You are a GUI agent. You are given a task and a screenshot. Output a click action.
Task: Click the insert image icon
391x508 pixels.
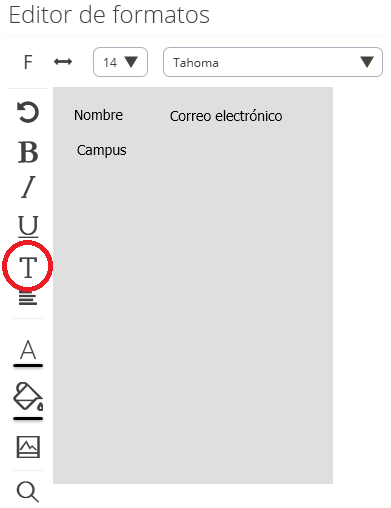click(28, 447)
